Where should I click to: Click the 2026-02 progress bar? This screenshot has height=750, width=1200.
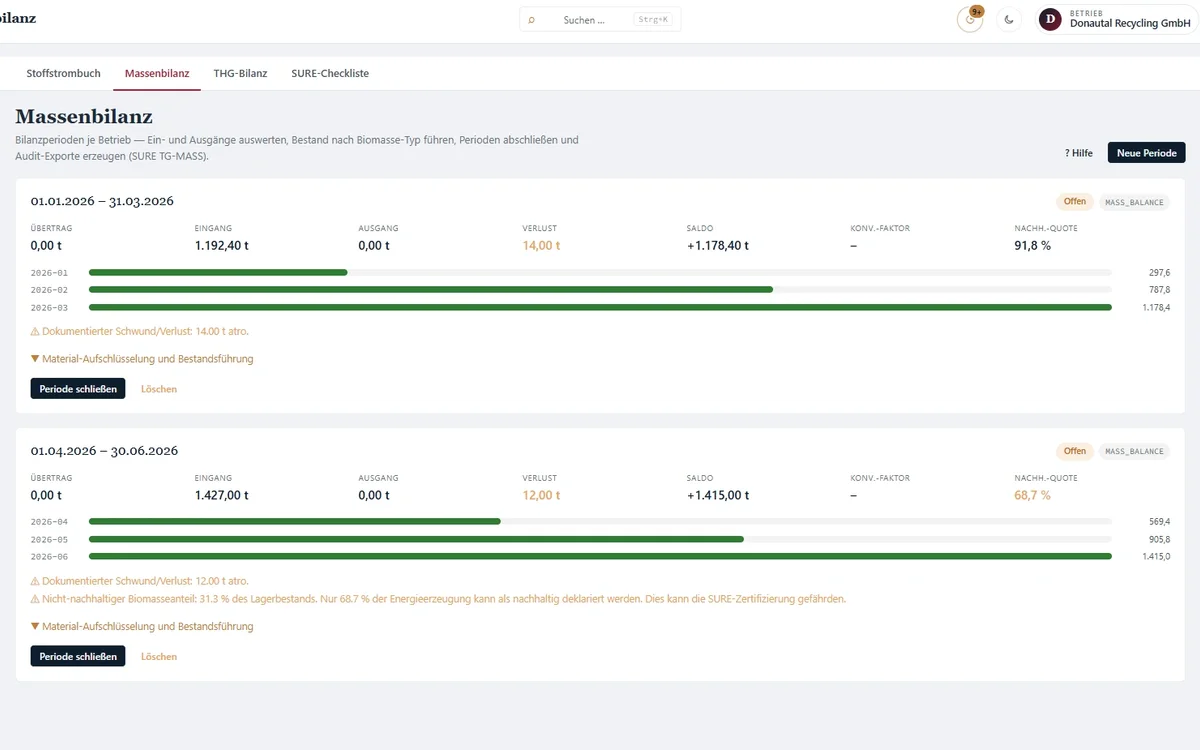(600, 290)
